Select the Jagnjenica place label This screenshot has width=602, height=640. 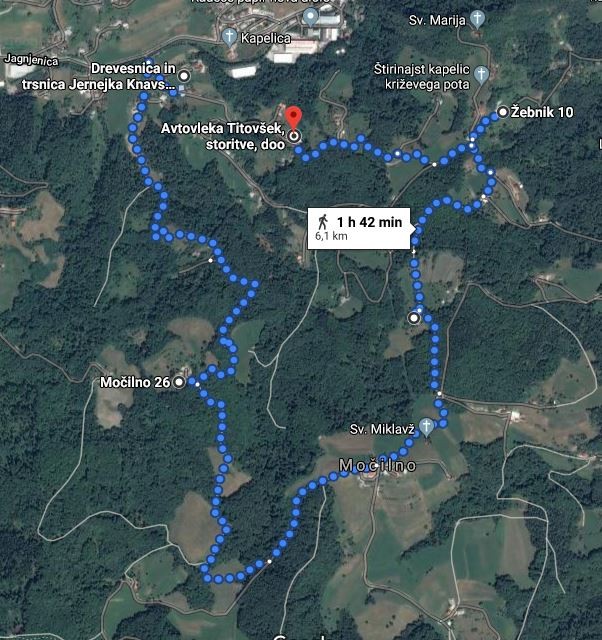point(31,60)
